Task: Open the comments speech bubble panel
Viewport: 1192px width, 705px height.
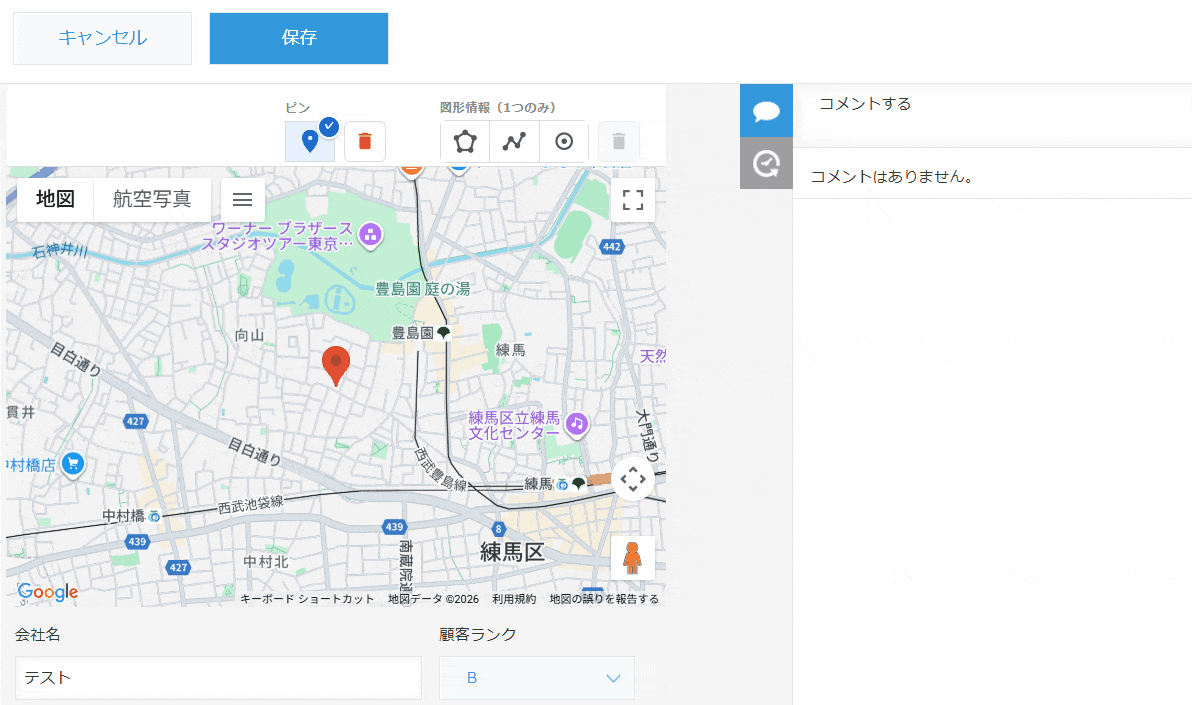Action: click(x=766, y=111)
